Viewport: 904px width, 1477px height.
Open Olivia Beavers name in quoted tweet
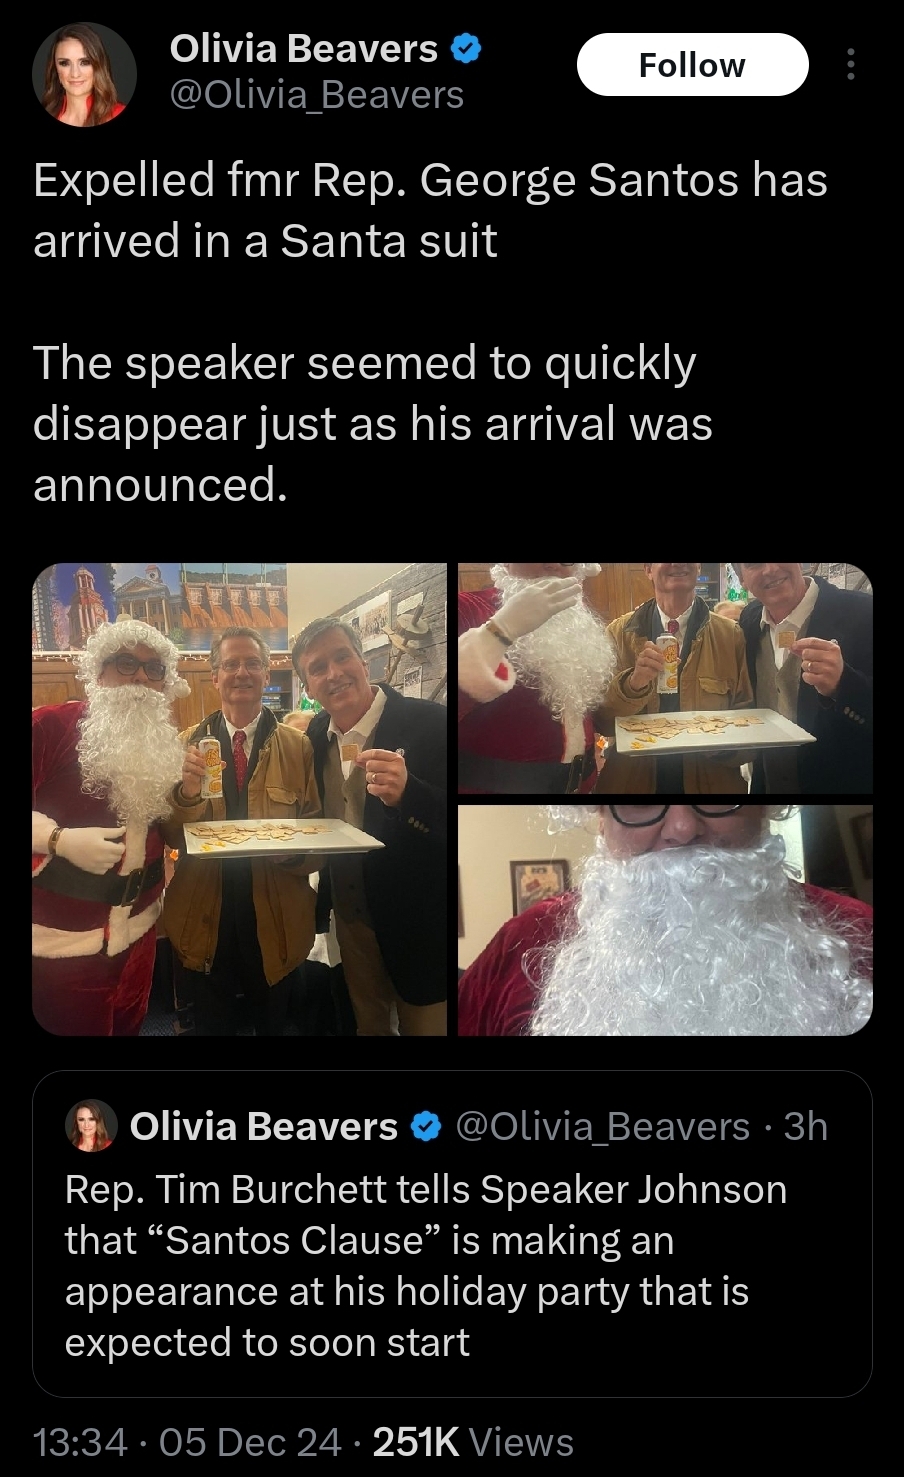click(x=264, y=1127)
